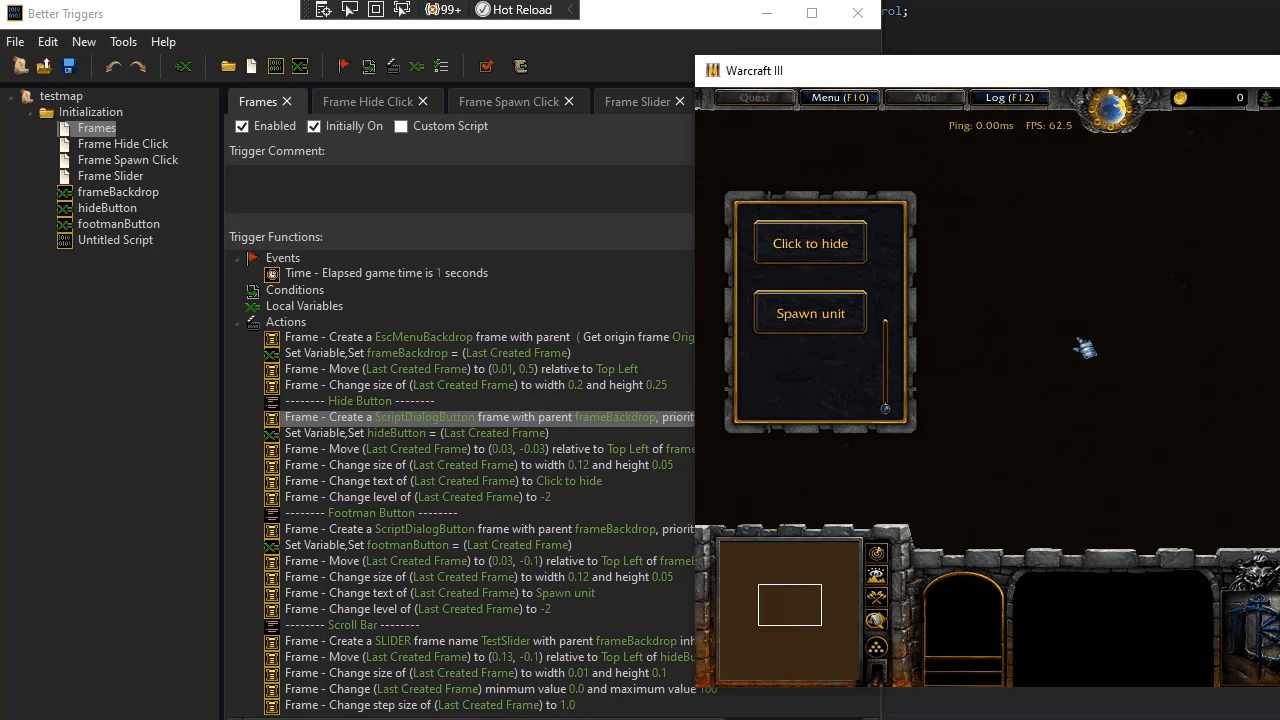Open the game Menu (F10) button
This screenshot has width=1280, height=720.
click(x=839, y=98)
